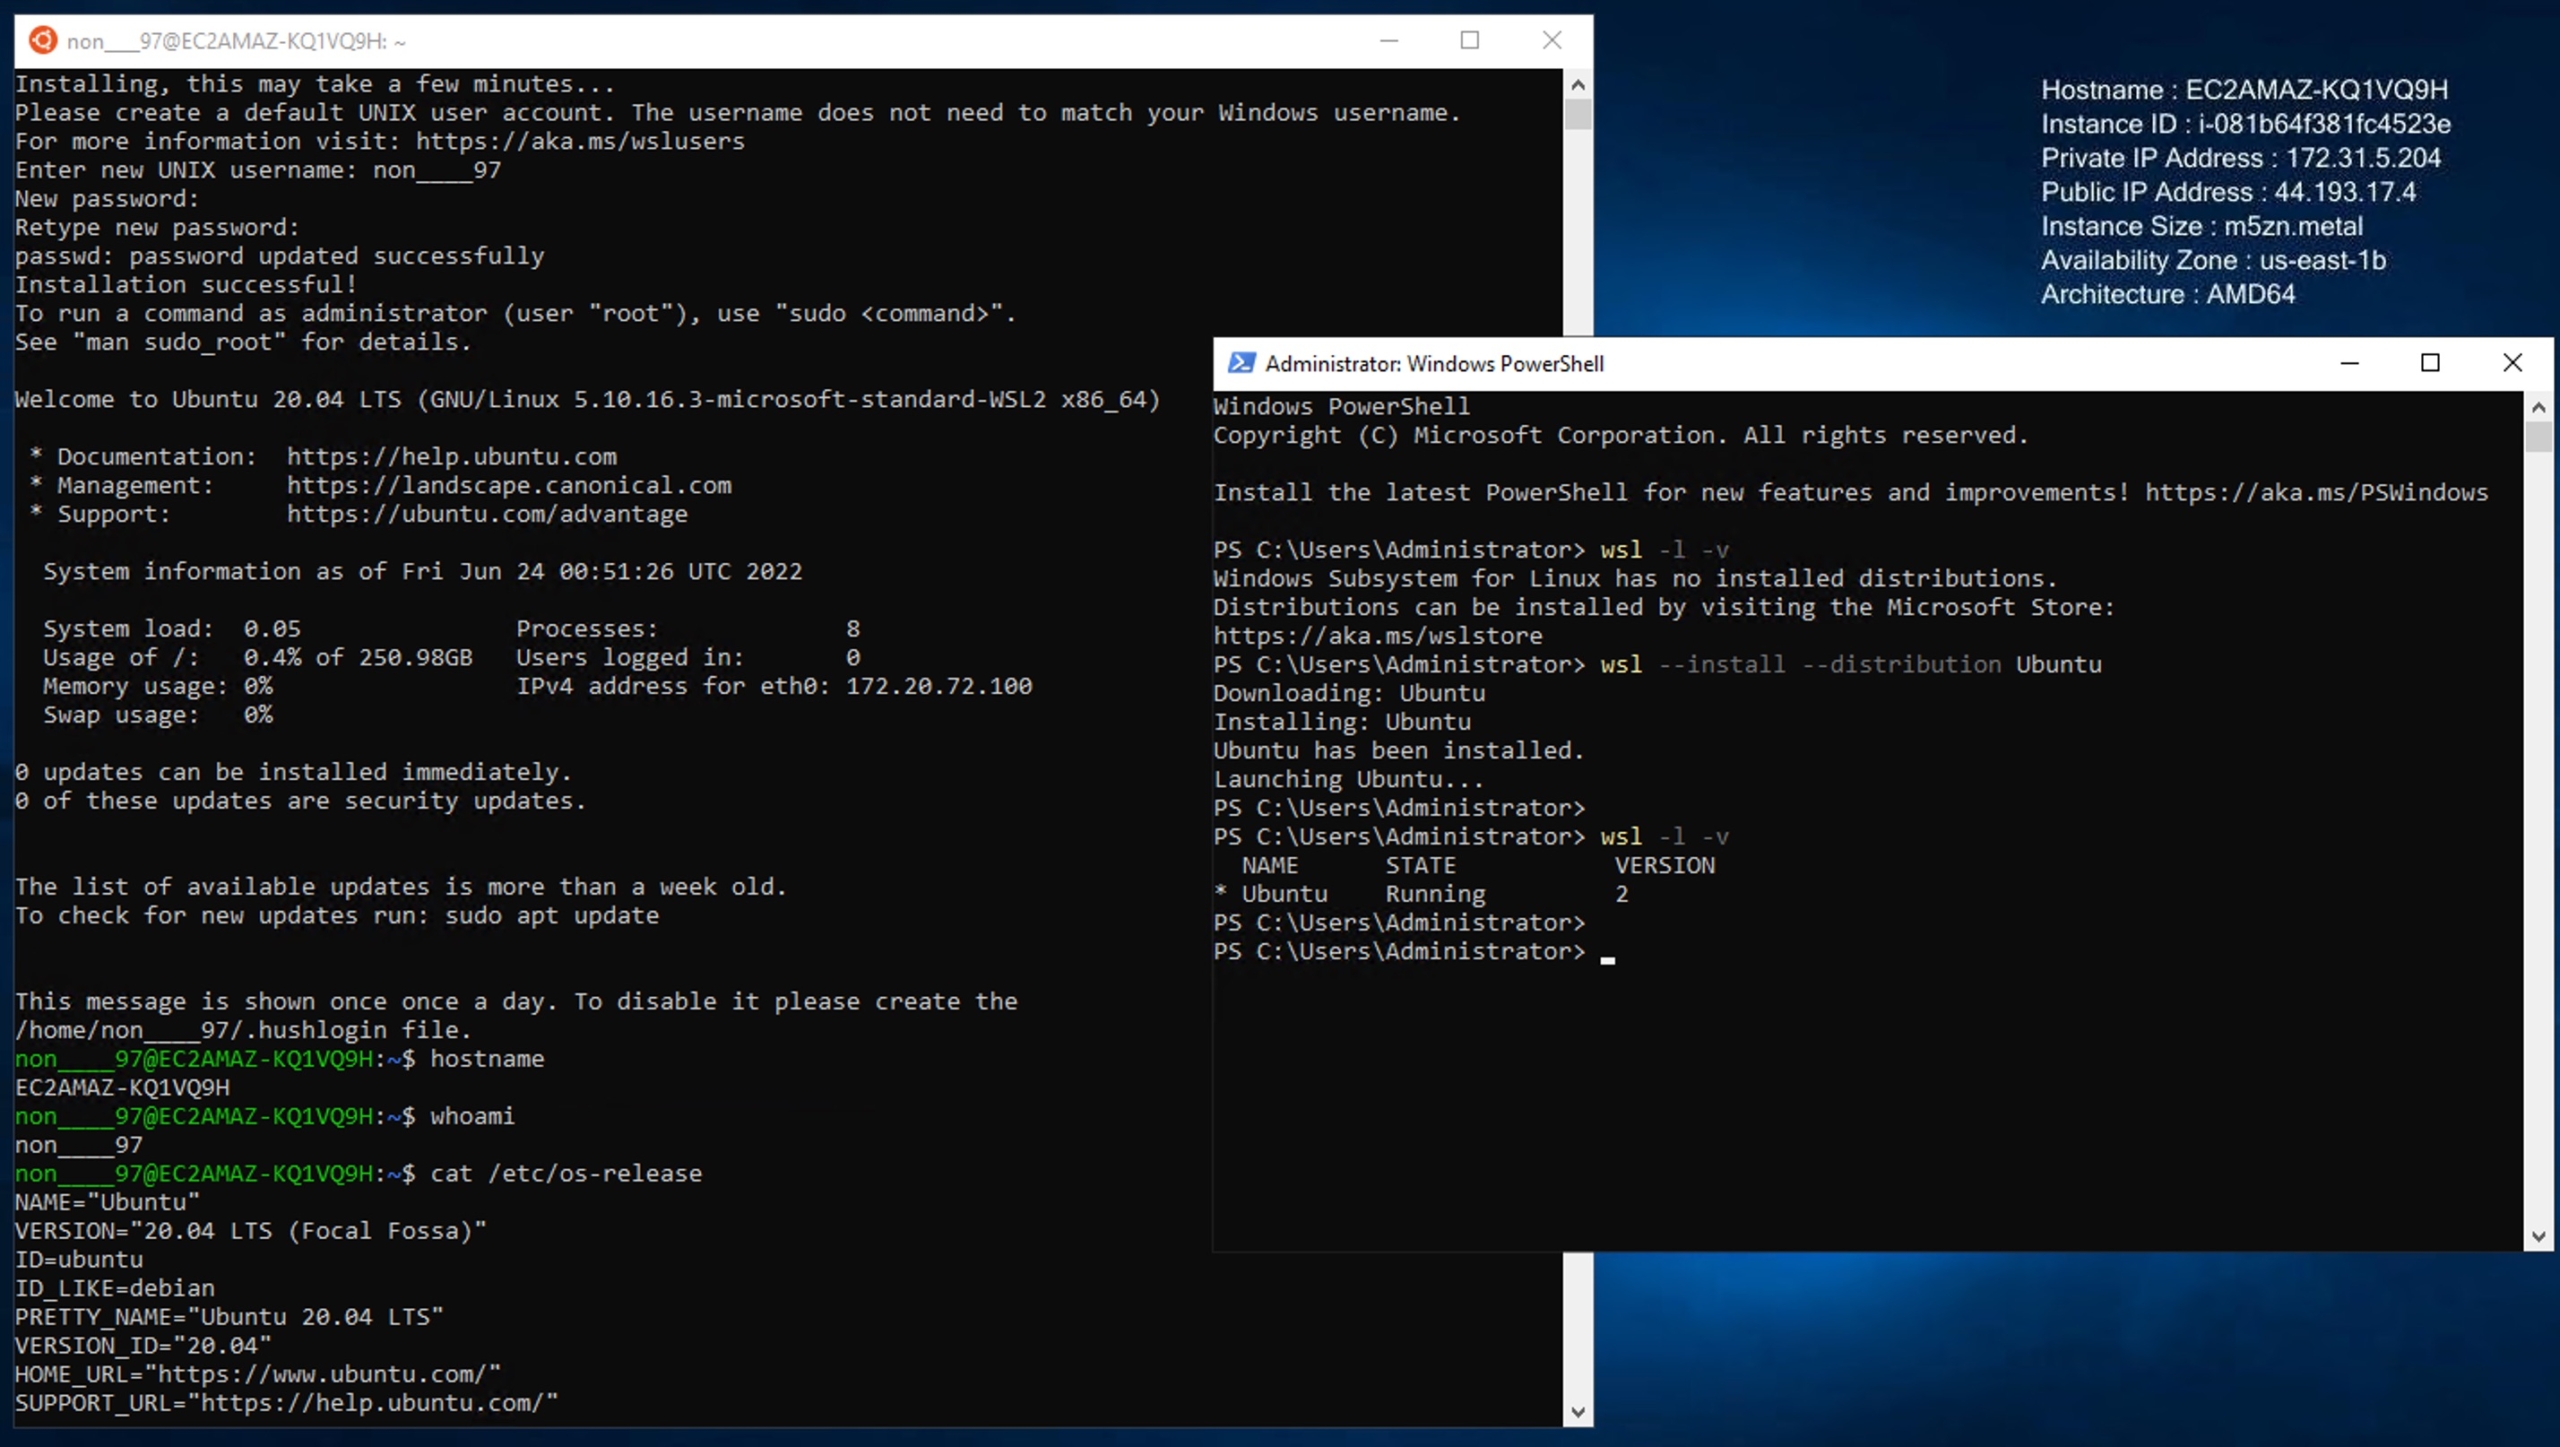Open the SUPPORT_URL https://help.ubuntu.com link

[x=360, y=1402]
